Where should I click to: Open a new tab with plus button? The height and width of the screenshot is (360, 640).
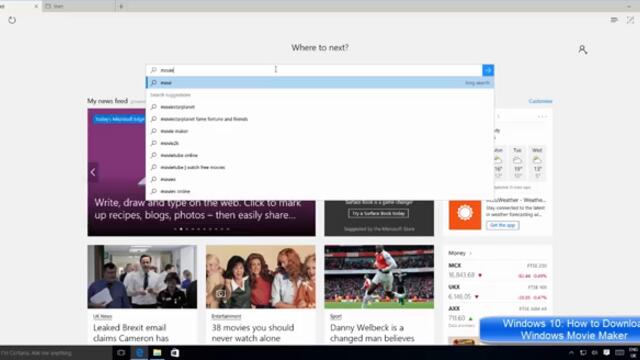[x=121, y=6]
